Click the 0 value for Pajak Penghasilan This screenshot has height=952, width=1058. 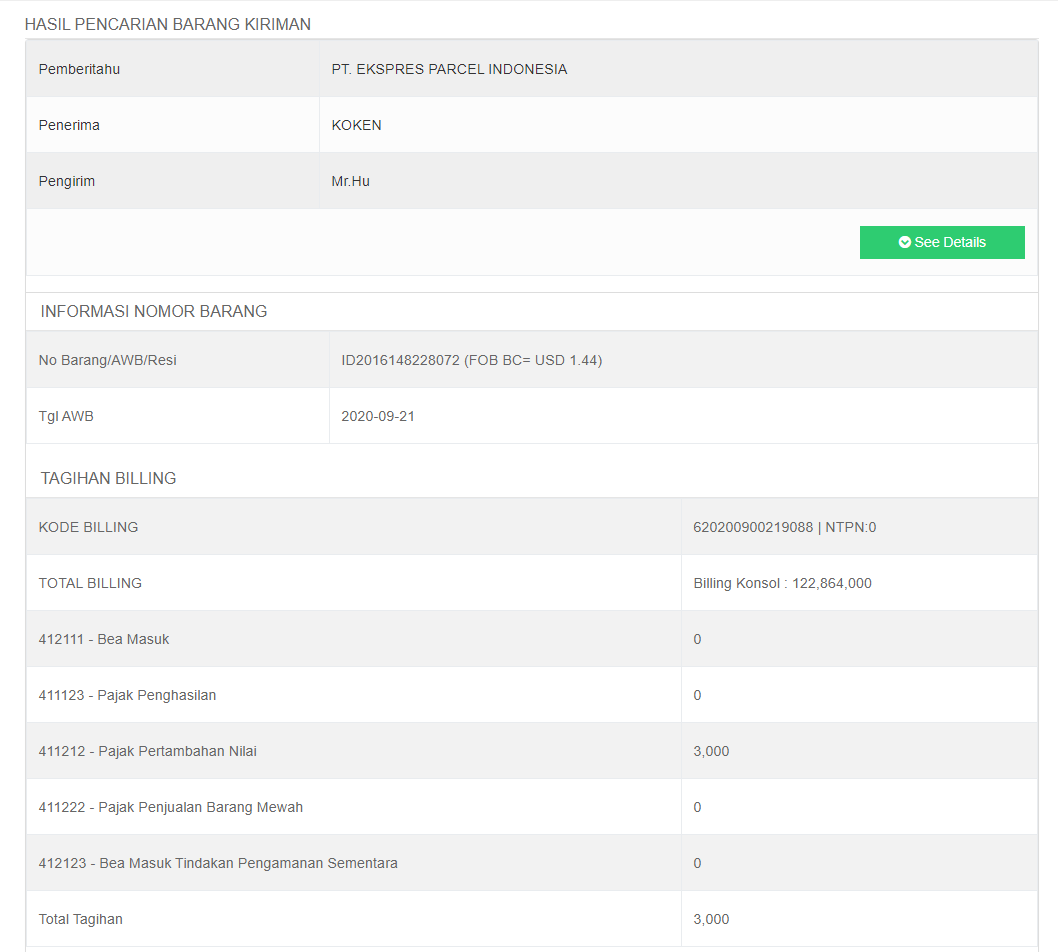pos(697,696)
